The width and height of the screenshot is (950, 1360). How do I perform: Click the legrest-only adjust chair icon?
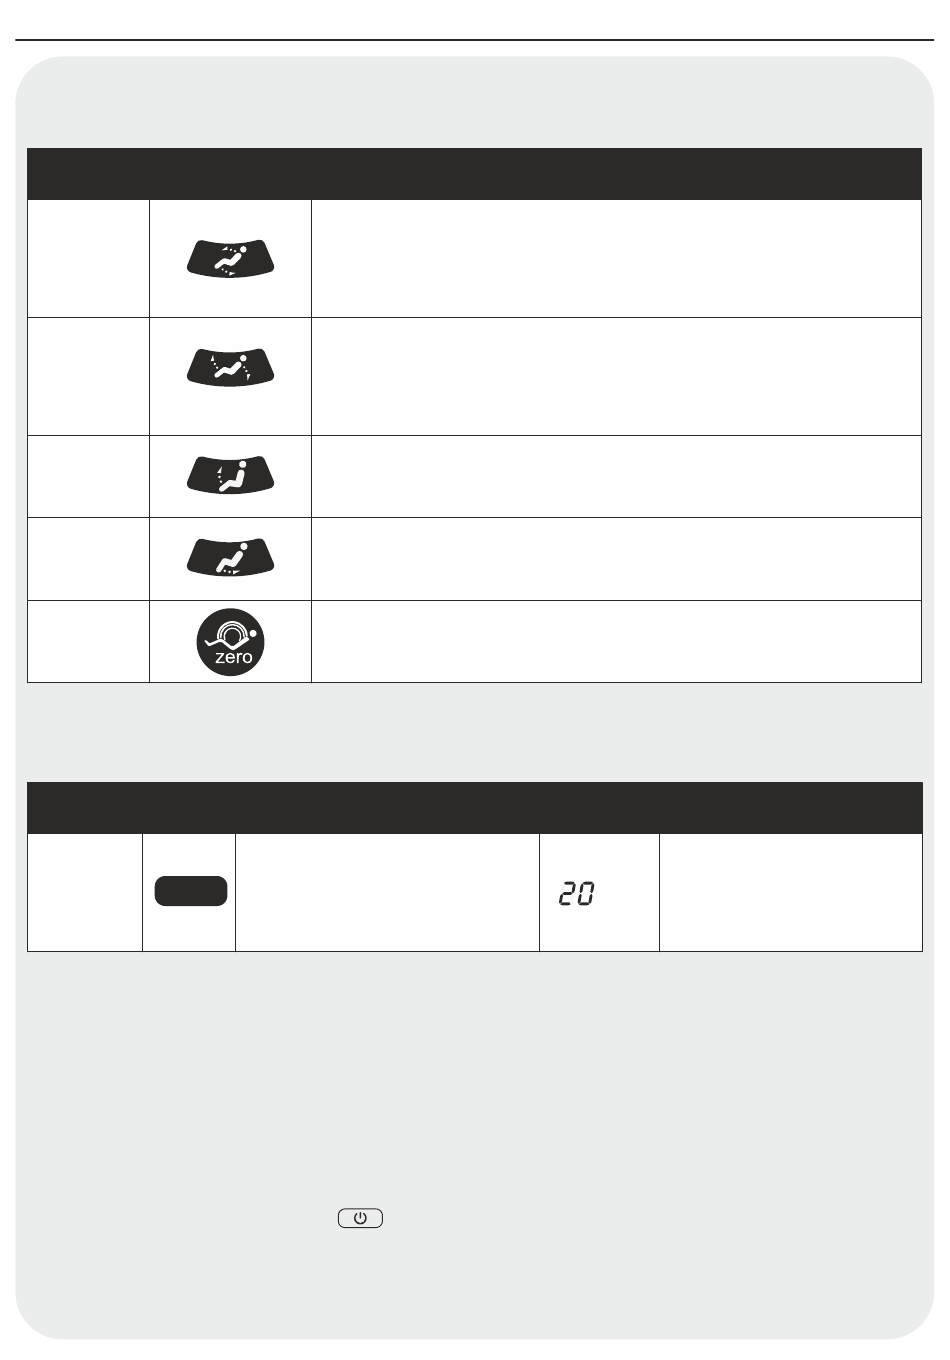click(231, 558)
